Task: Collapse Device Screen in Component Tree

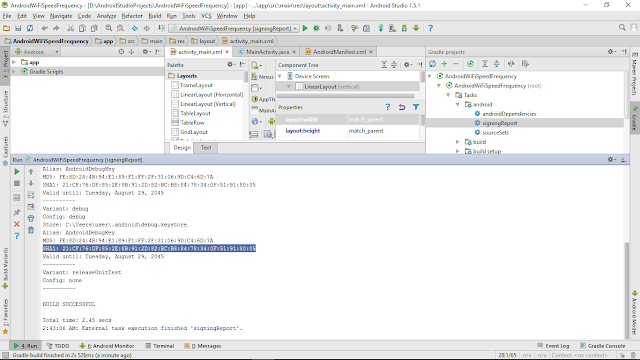Action: click(x=280, y=76)
